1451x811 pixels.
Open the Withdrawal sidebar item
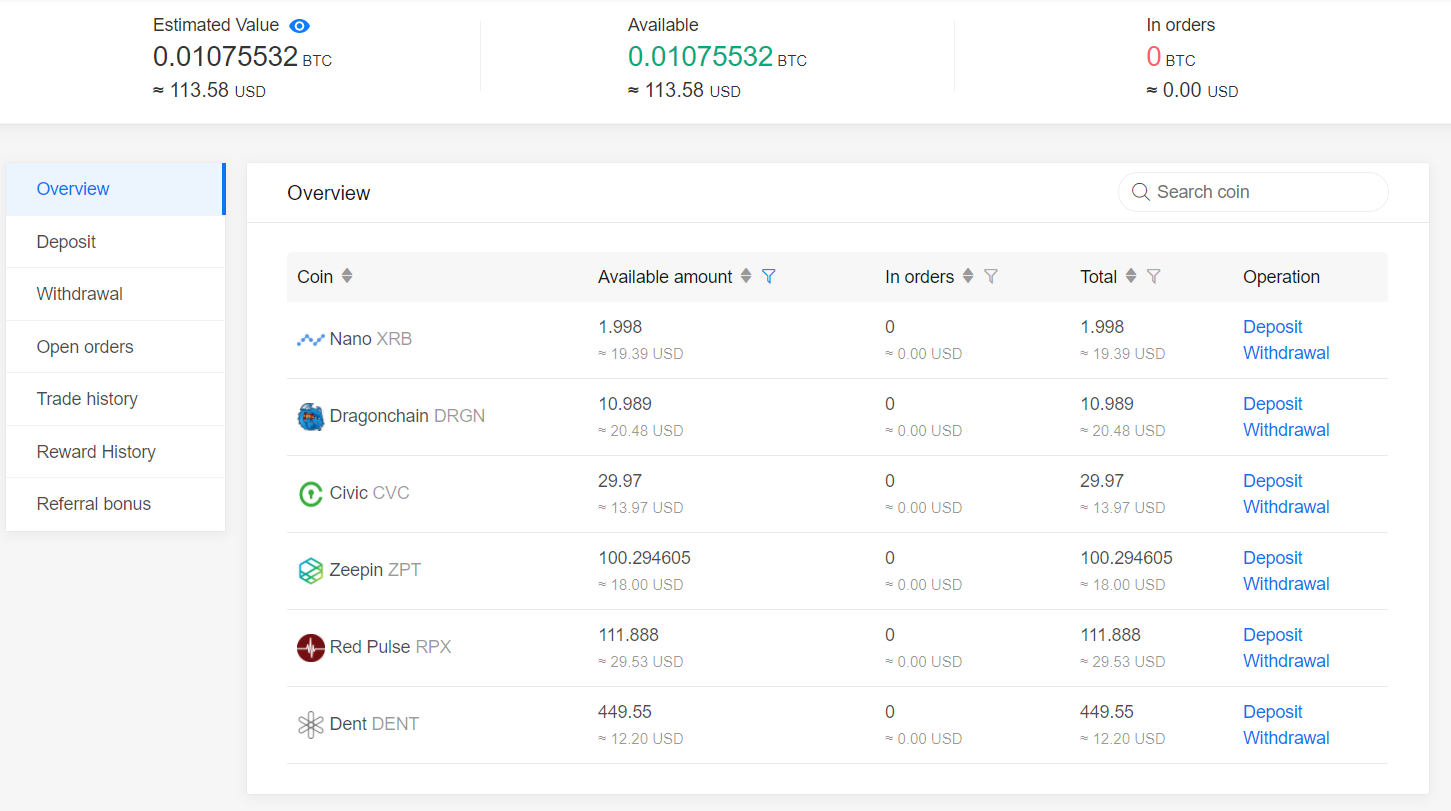coord(115,294)
